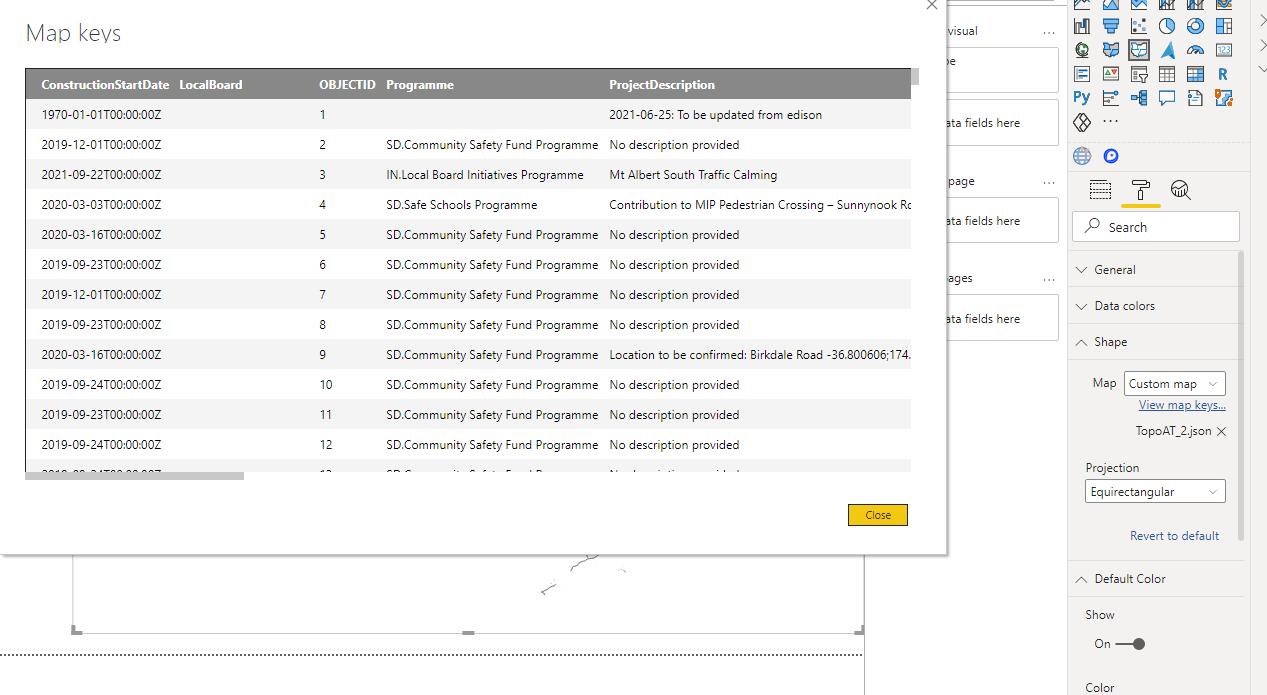
Task: Select the Filled map visual
Action: pos(1110,50)
